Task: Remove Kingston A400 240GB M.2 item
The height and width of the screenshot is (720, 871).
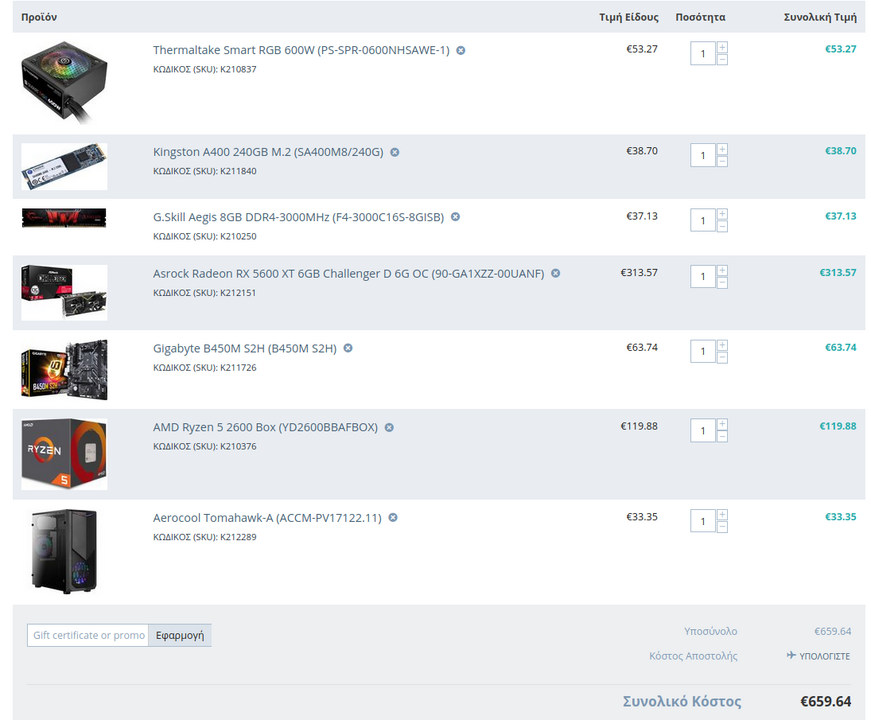Action: point(394,152)
